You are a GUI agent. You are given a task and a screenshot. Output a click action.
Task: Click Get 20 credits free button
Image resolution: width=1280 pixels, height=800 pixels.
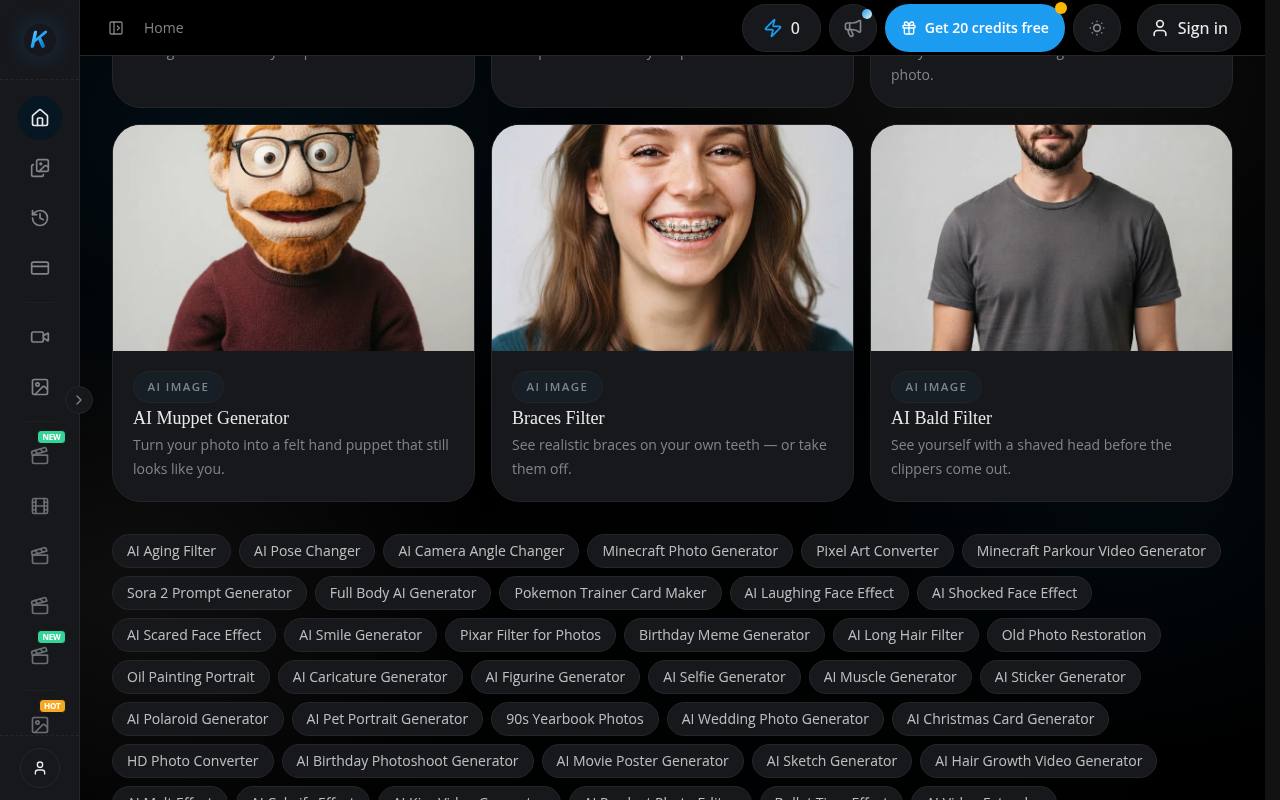click(x=975, y=28)
